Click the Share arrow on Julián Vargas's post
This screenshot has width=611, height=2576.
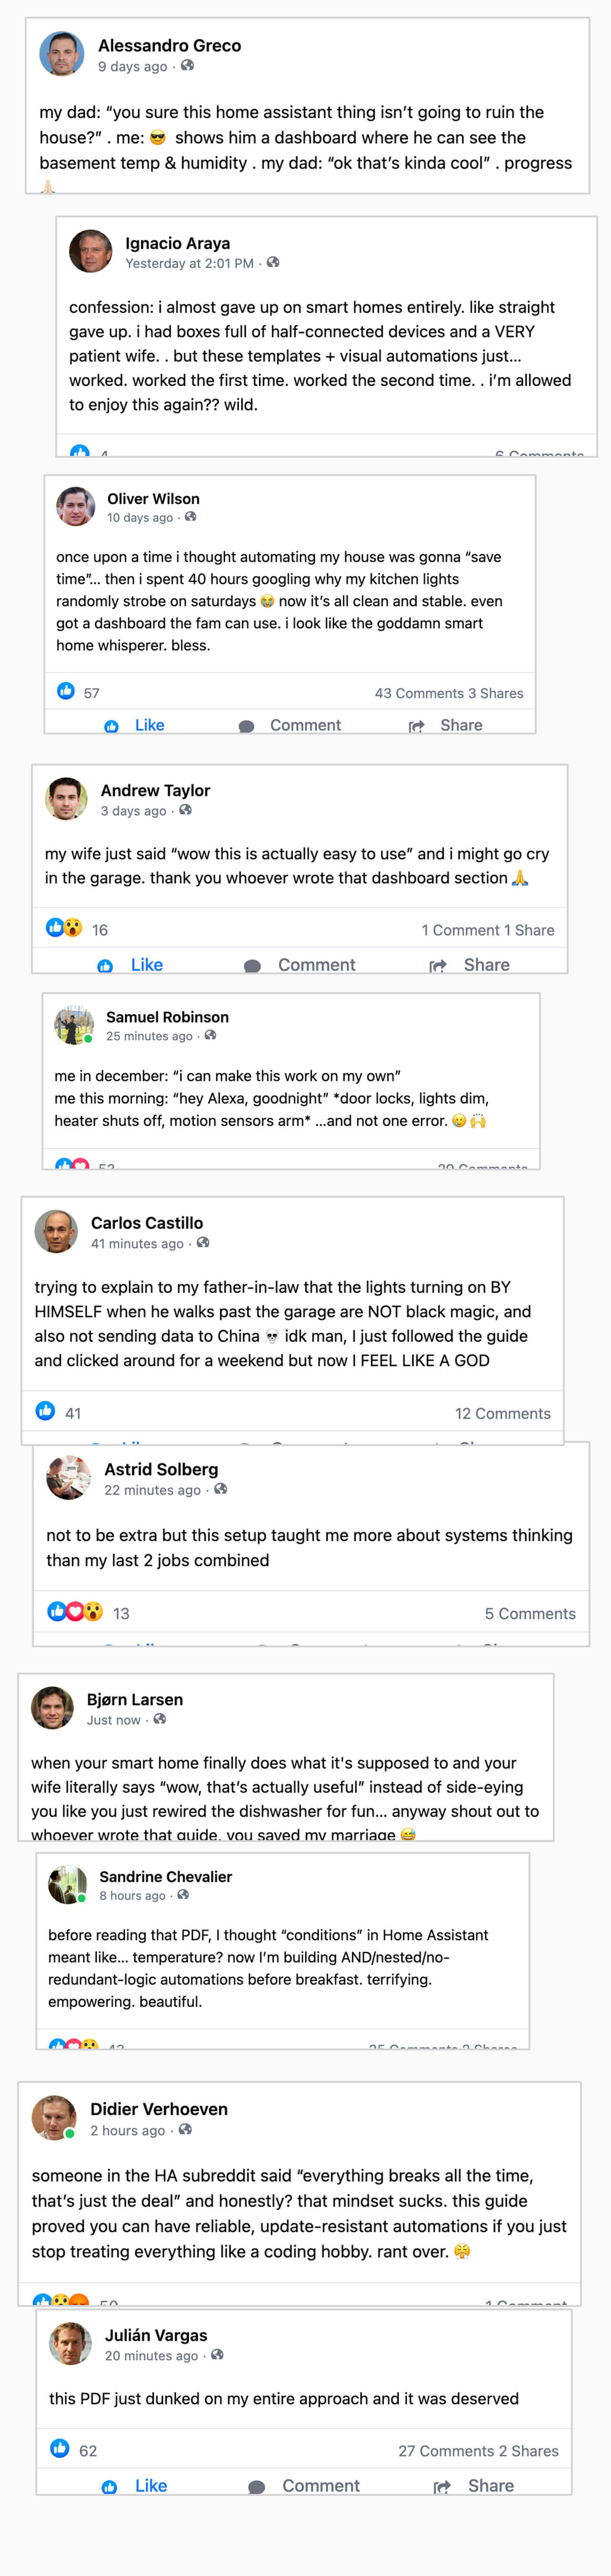pos(441,2486)
